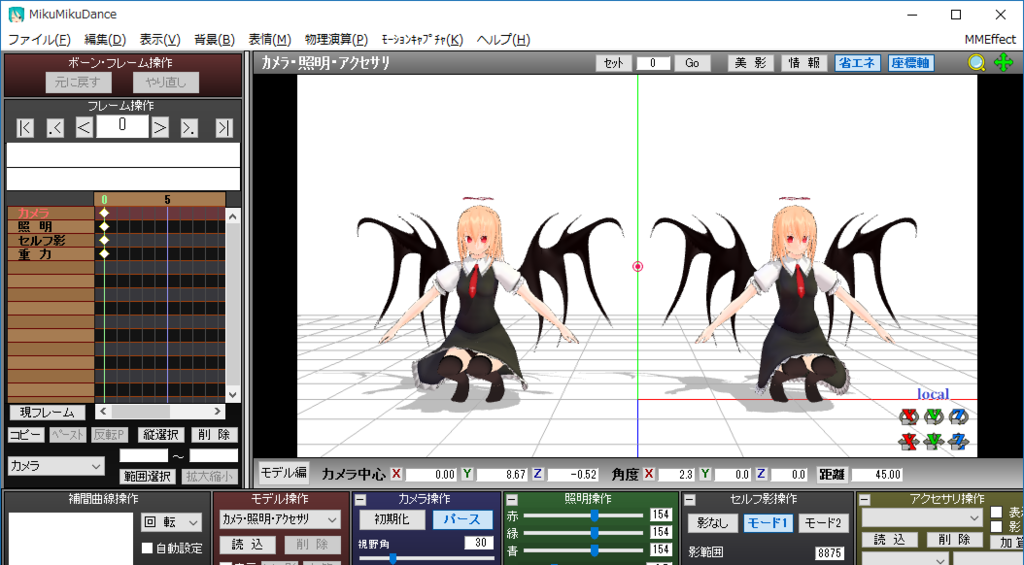Step forward one frame
Screen dimensions: 1024x565
(160, 127)
